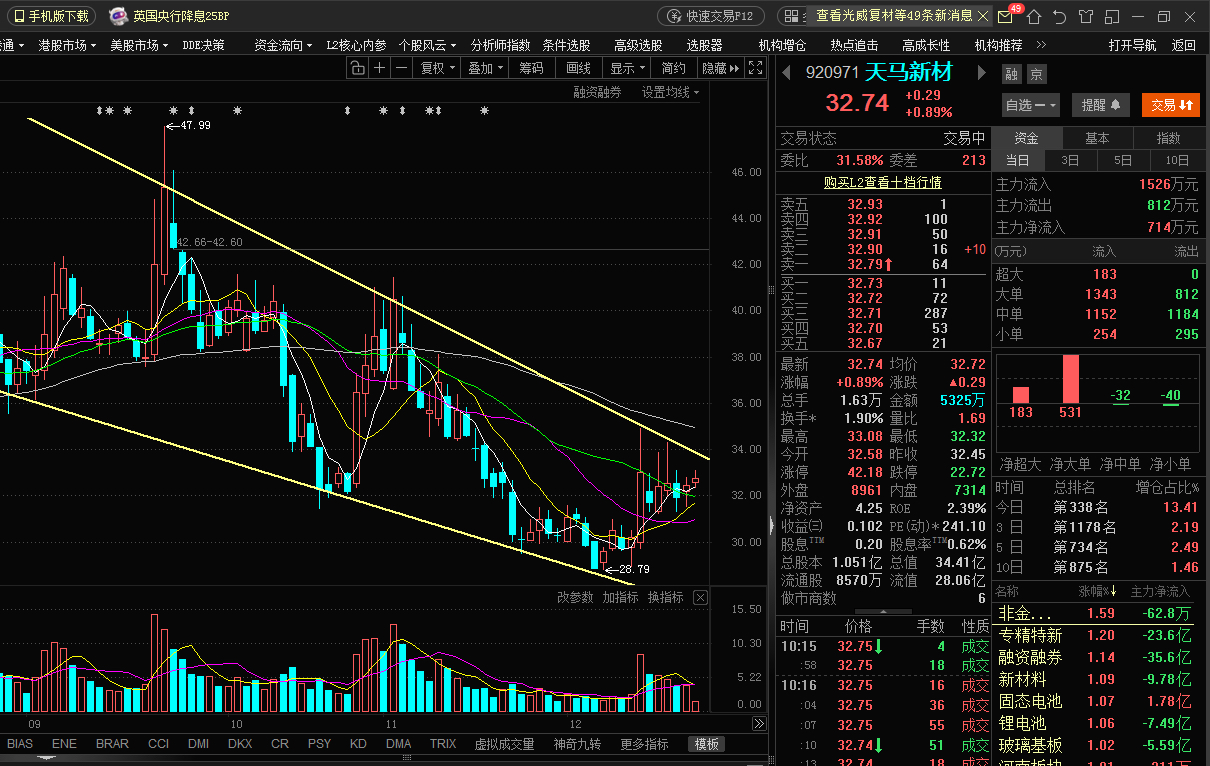Select the 基本 tab
The width and height of the screenshot is (1210, 766).
pyautogui.click(x=1097, y=138)
